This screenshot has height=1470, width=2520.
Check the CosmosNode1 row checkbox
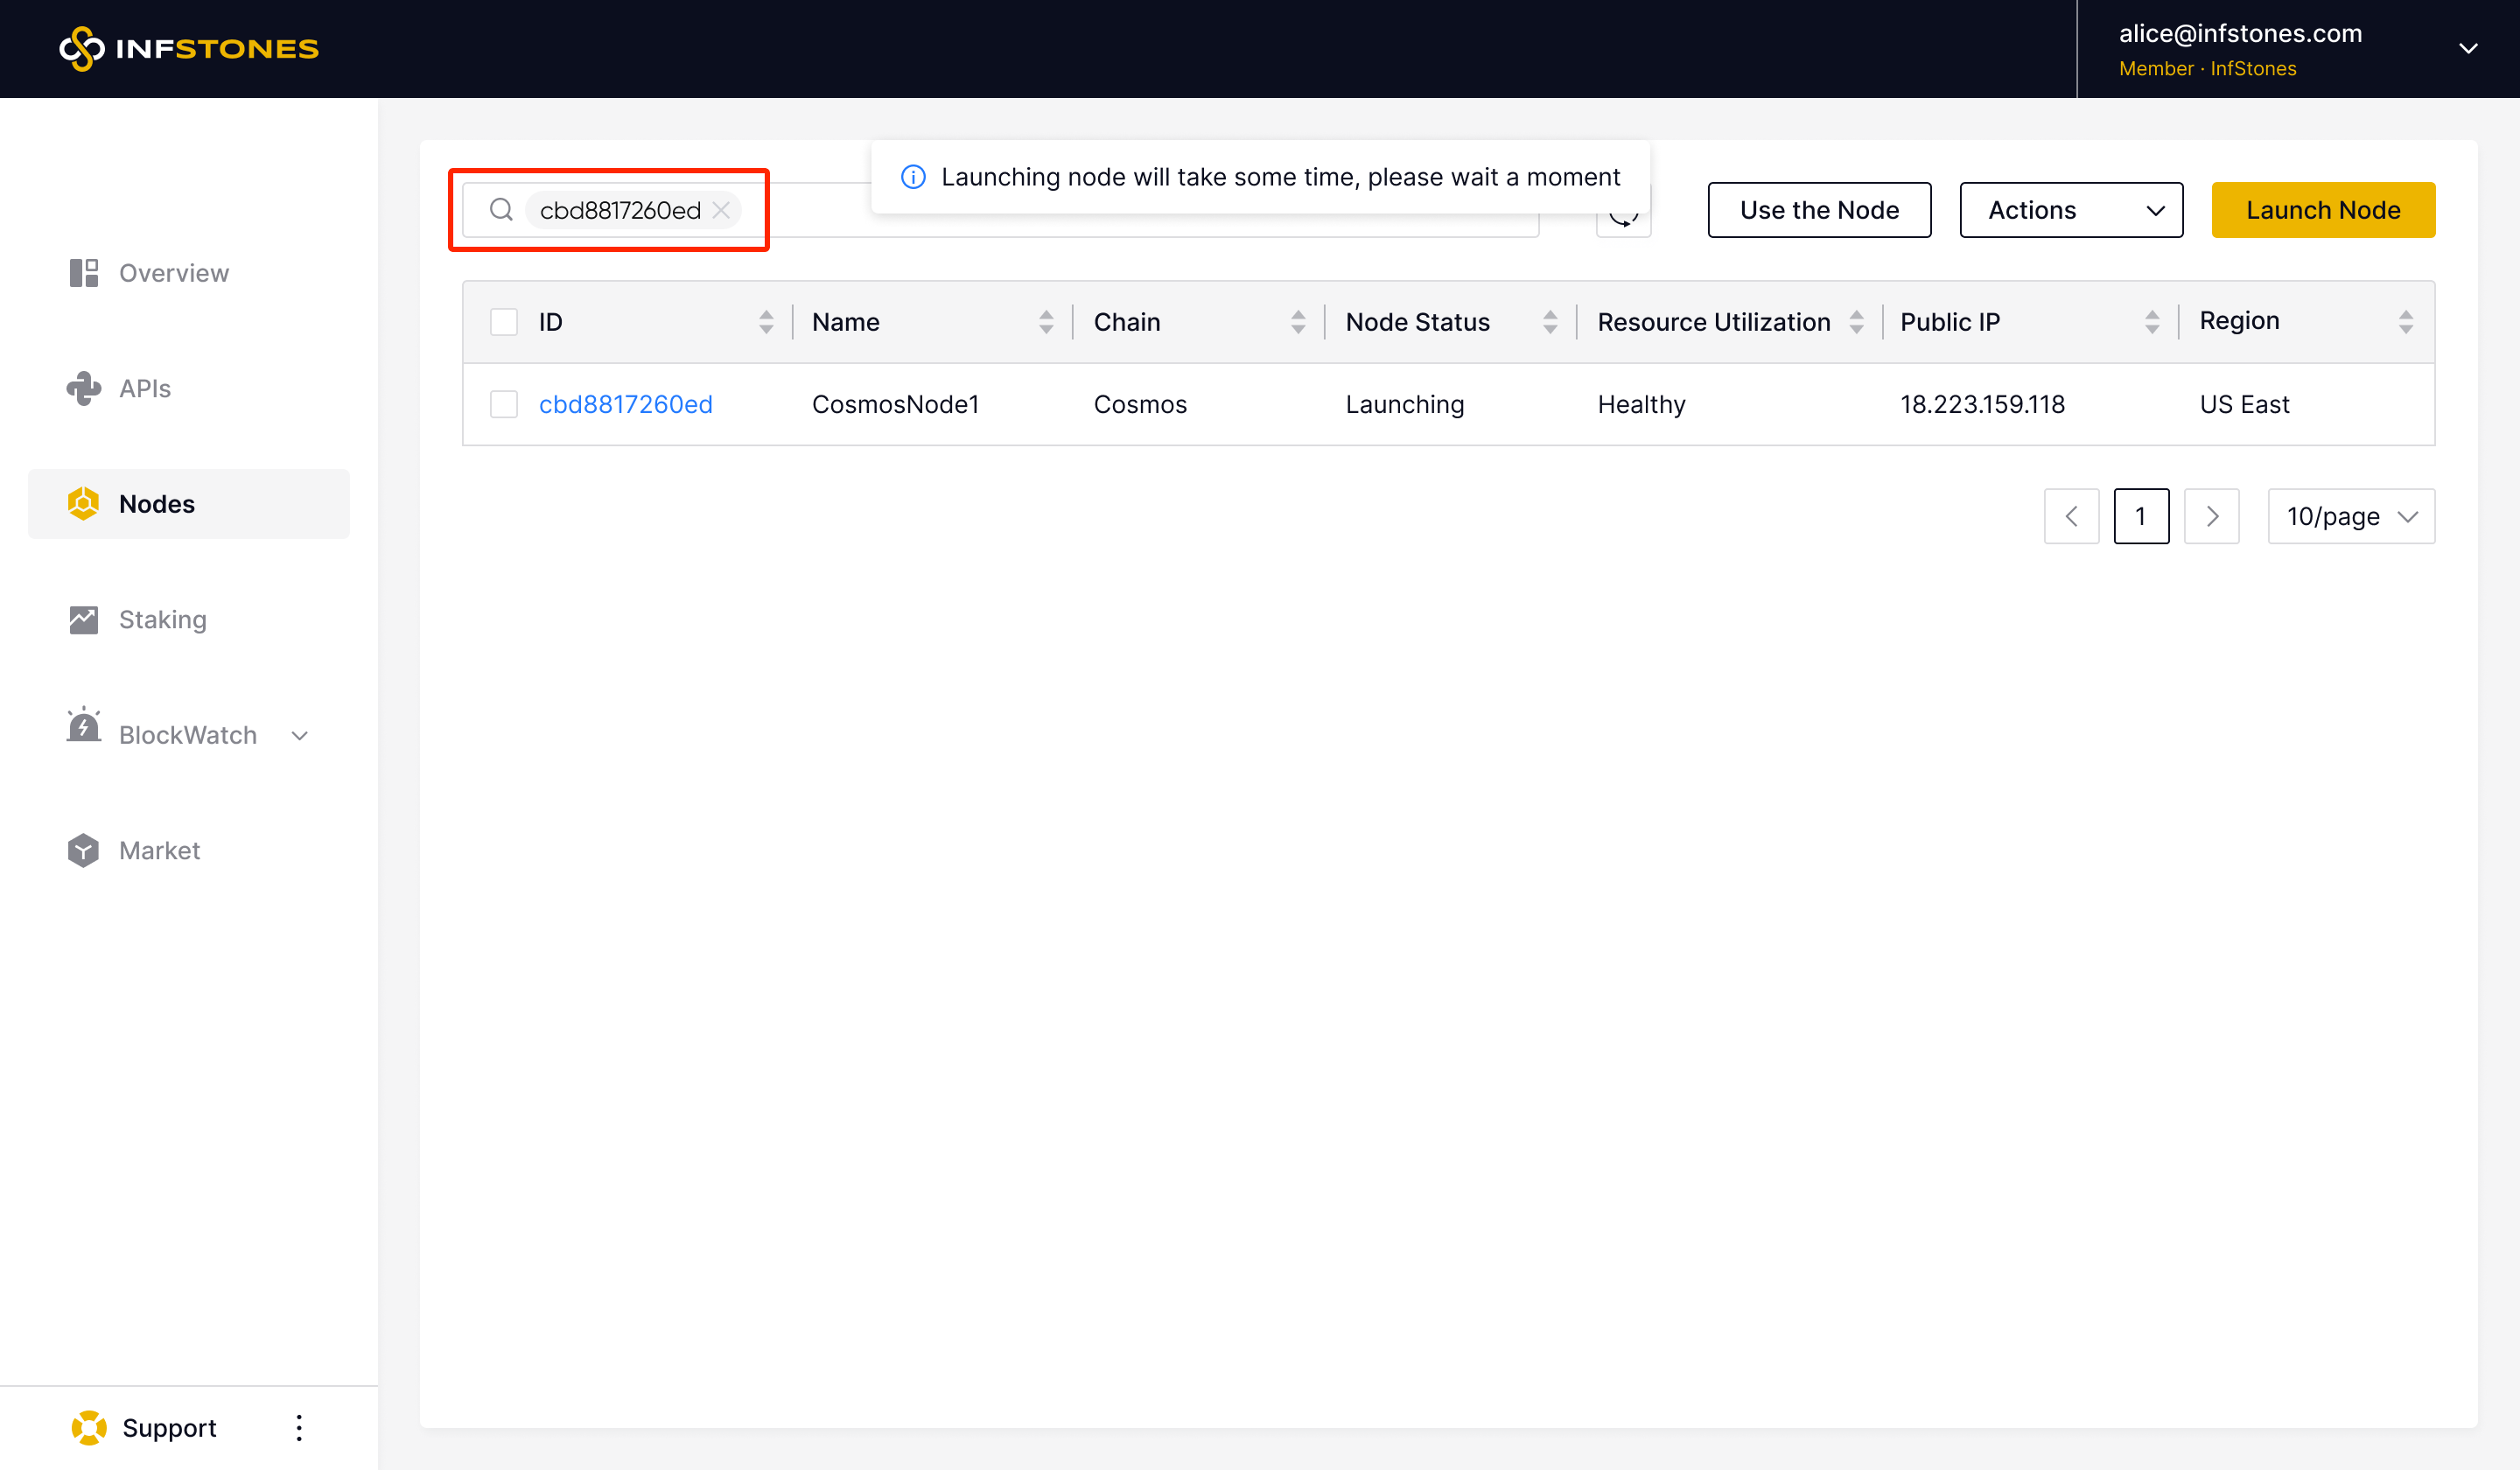(x=504, y=404)
